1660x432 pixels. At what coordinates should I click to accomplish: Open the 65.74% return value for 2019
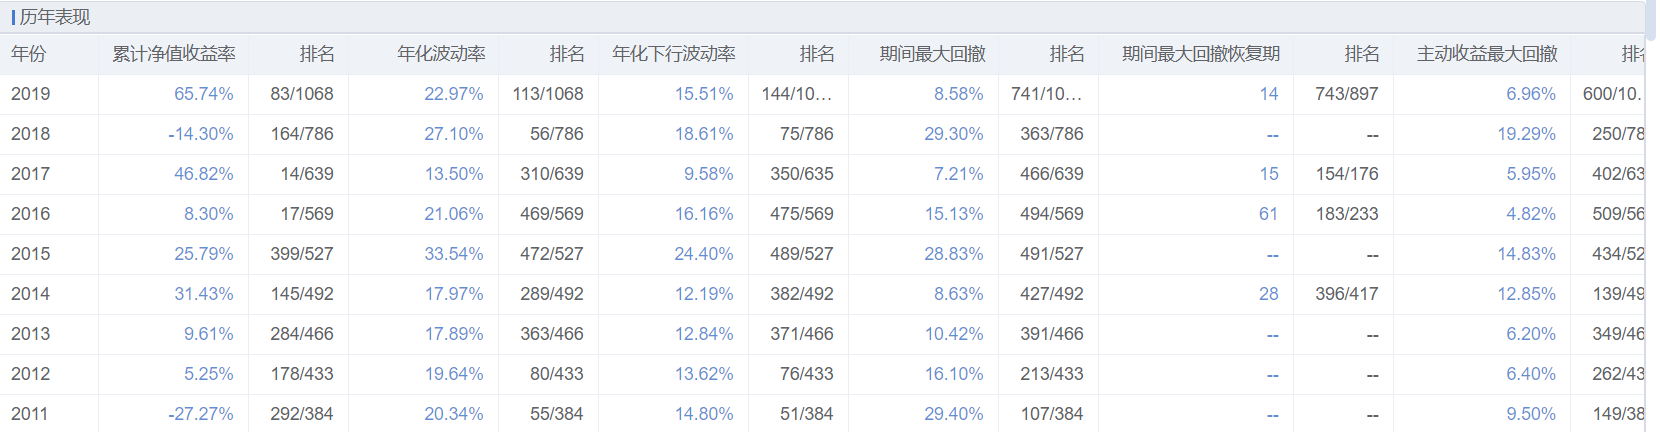[x=203, y=94]
